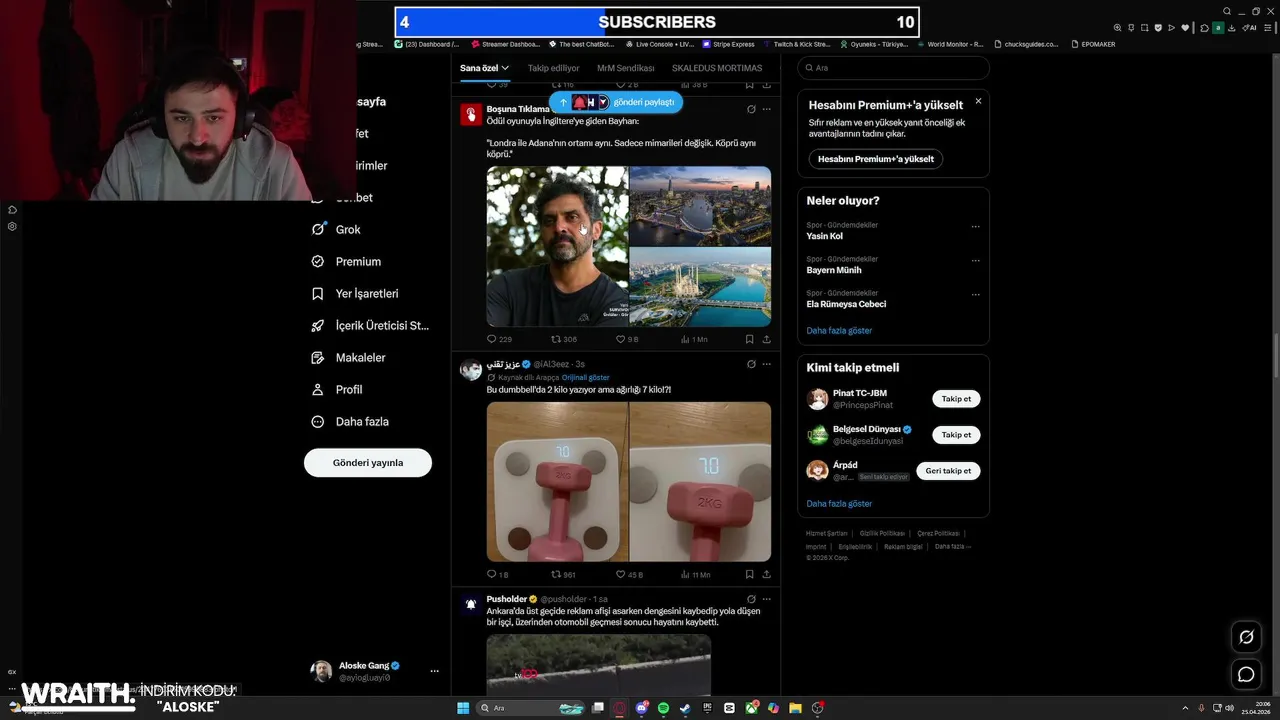1280x720 pixels.
Task: Open Yer İşaretleri bookmarks page
Action: point(354,293)
